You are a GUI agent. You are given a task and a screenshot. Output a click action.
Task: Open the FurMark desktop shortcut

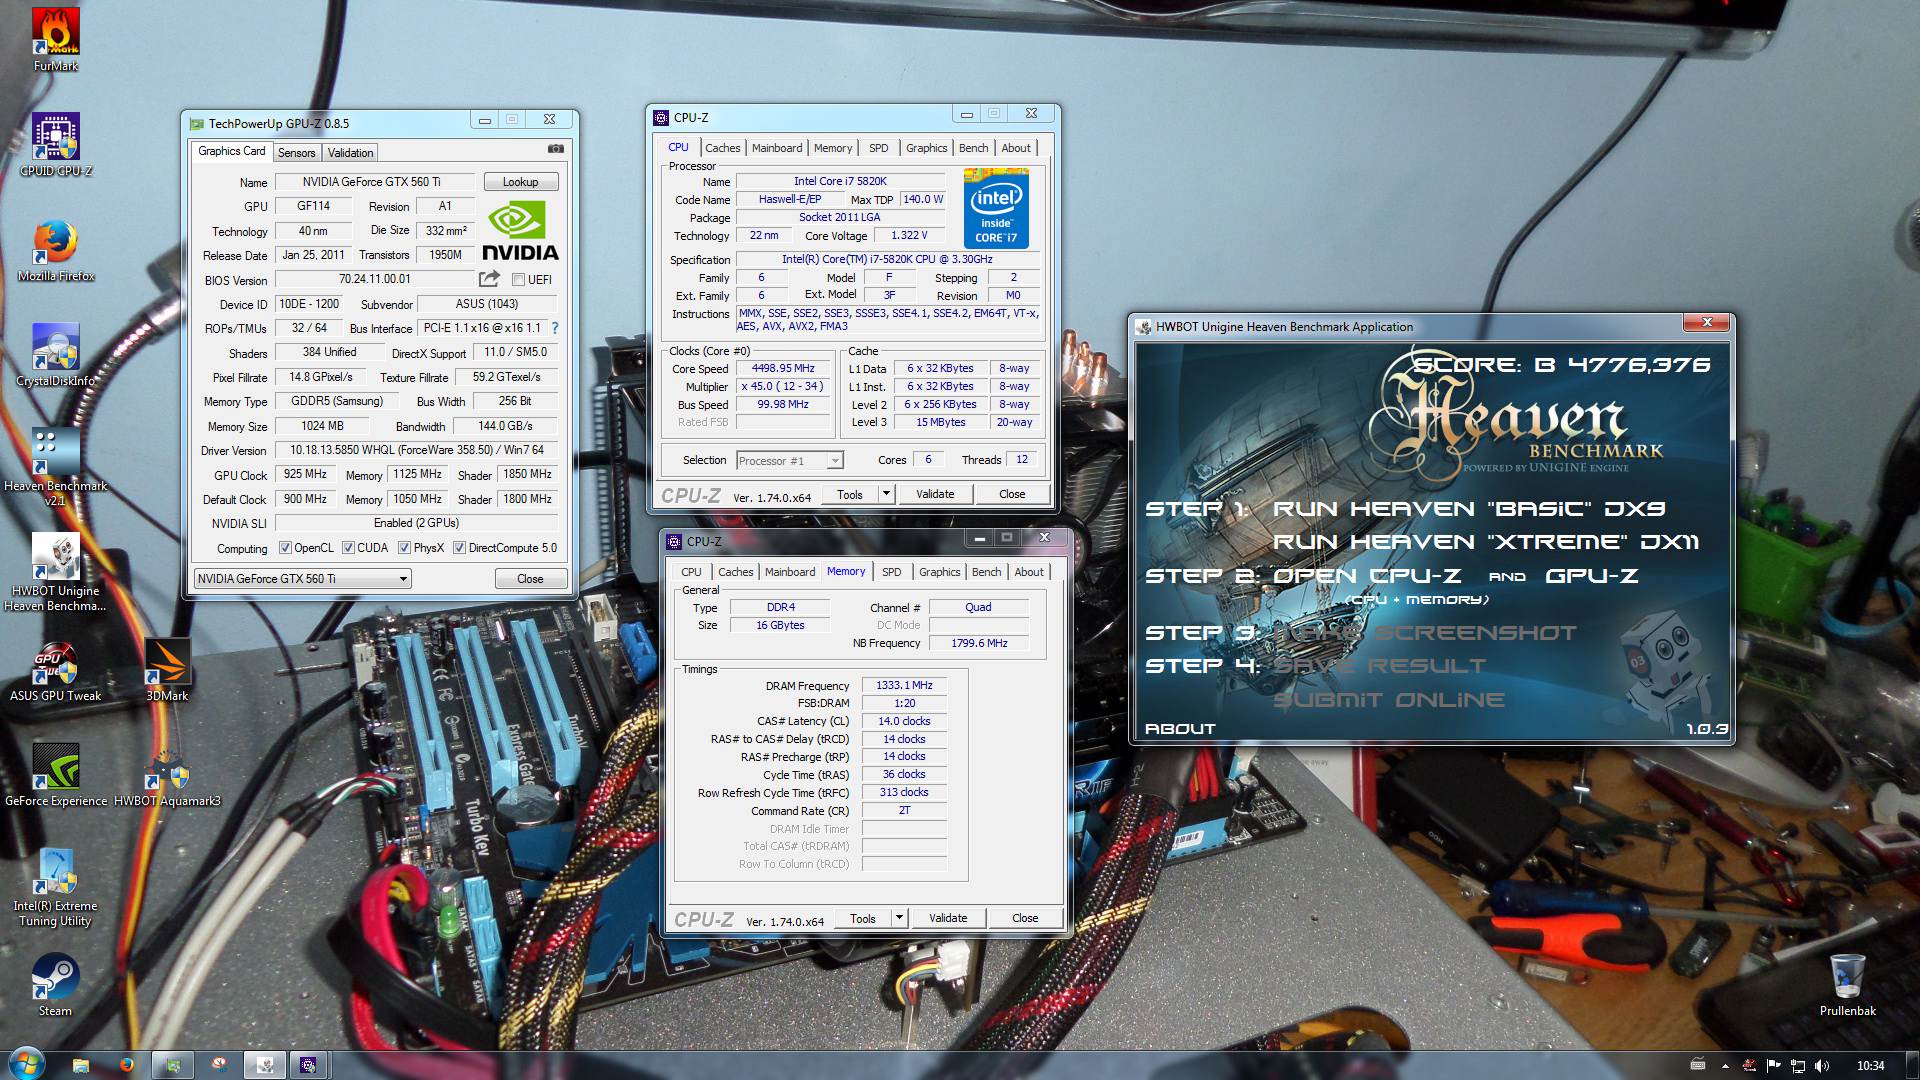pos(55,40)
